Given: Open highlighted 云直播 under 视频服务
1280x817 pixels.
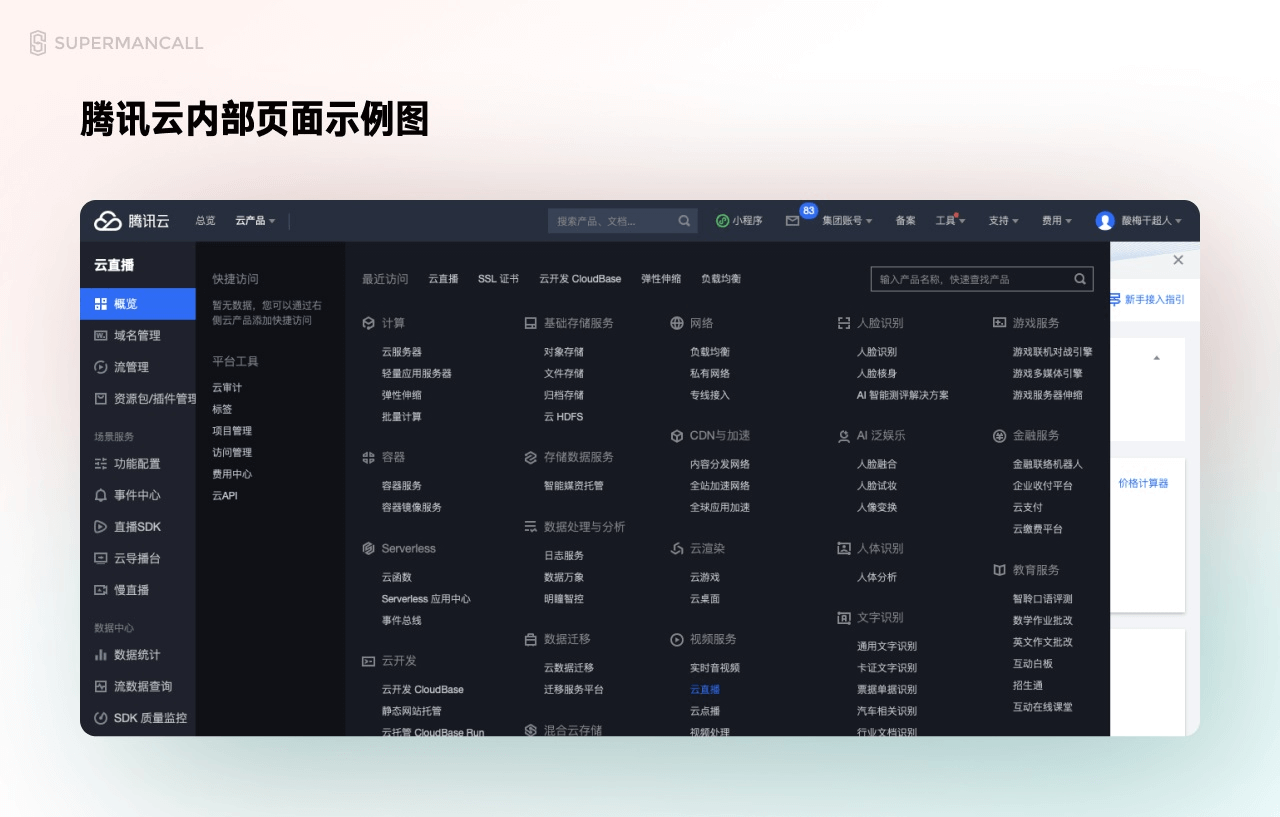Looking at the screenshot, I should [705, 689].
